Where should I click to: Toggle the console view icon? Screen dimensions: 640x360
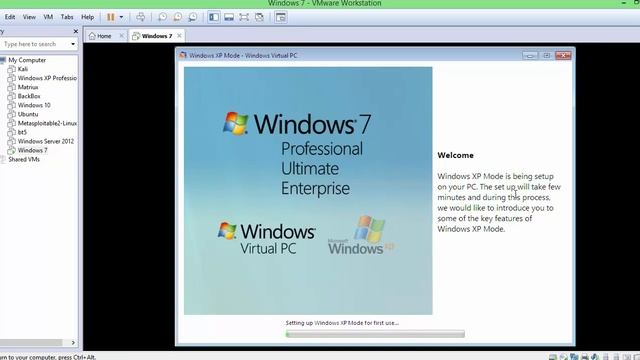[x=281, y=17]
